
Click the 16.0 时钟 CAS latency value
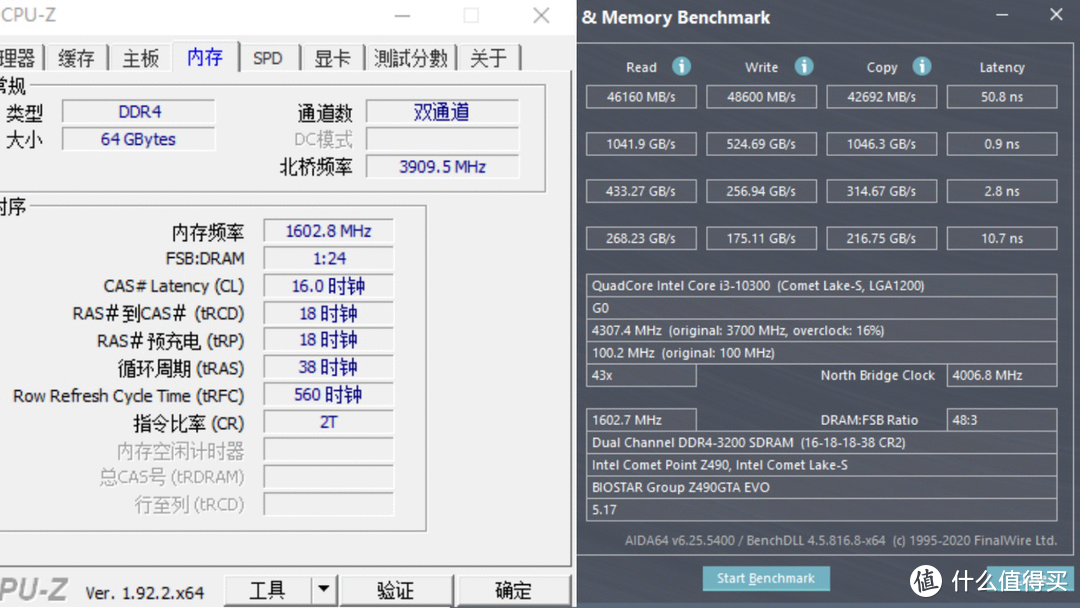pyautogui.click(x=329, y=286)
